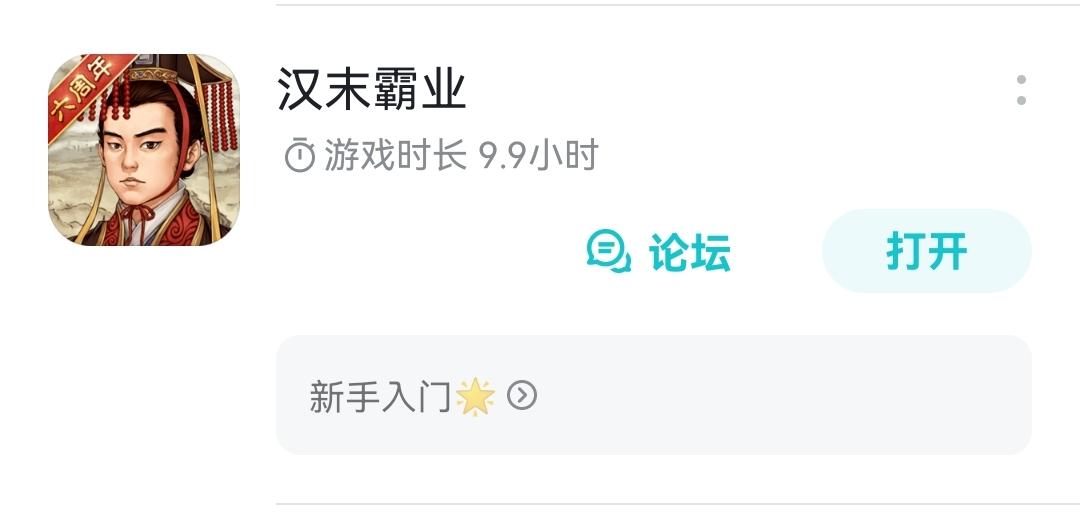Tap the circled arrow next to 新手入门
Image resolution: width=1080 pixels, height=525 pixels.
521,395
